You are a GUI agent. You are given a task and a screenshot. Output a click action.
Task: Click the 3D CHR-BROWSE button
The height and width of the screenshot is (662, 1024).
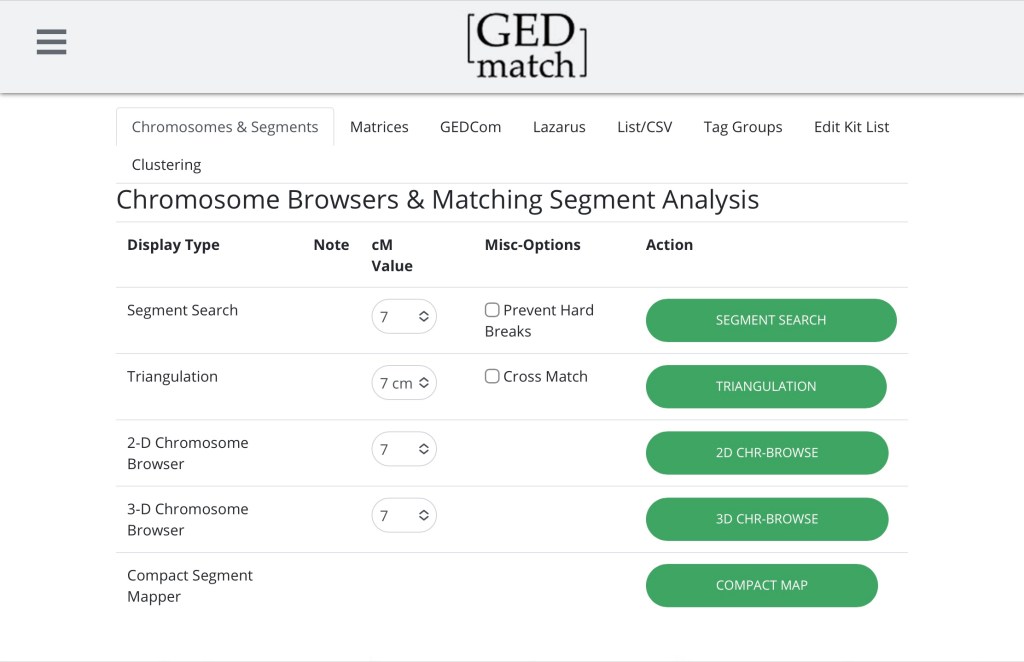[x=767, y=519]
